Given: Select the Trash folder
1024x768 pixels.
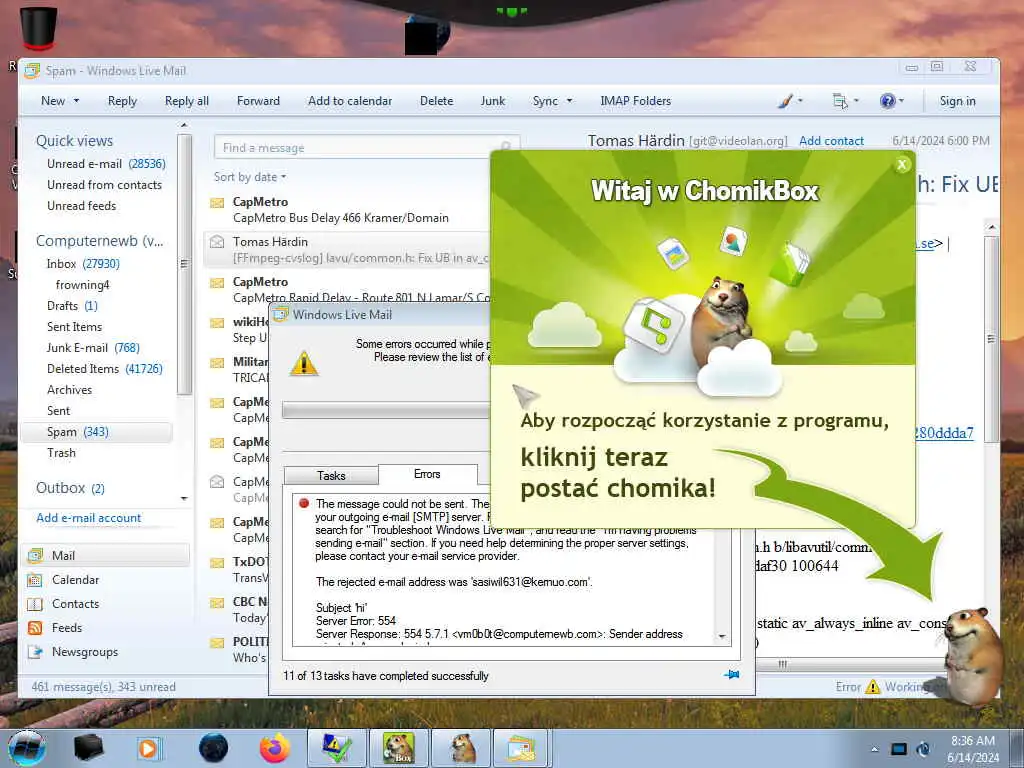Looking at the screenshot, I should [x=61, y=453].
